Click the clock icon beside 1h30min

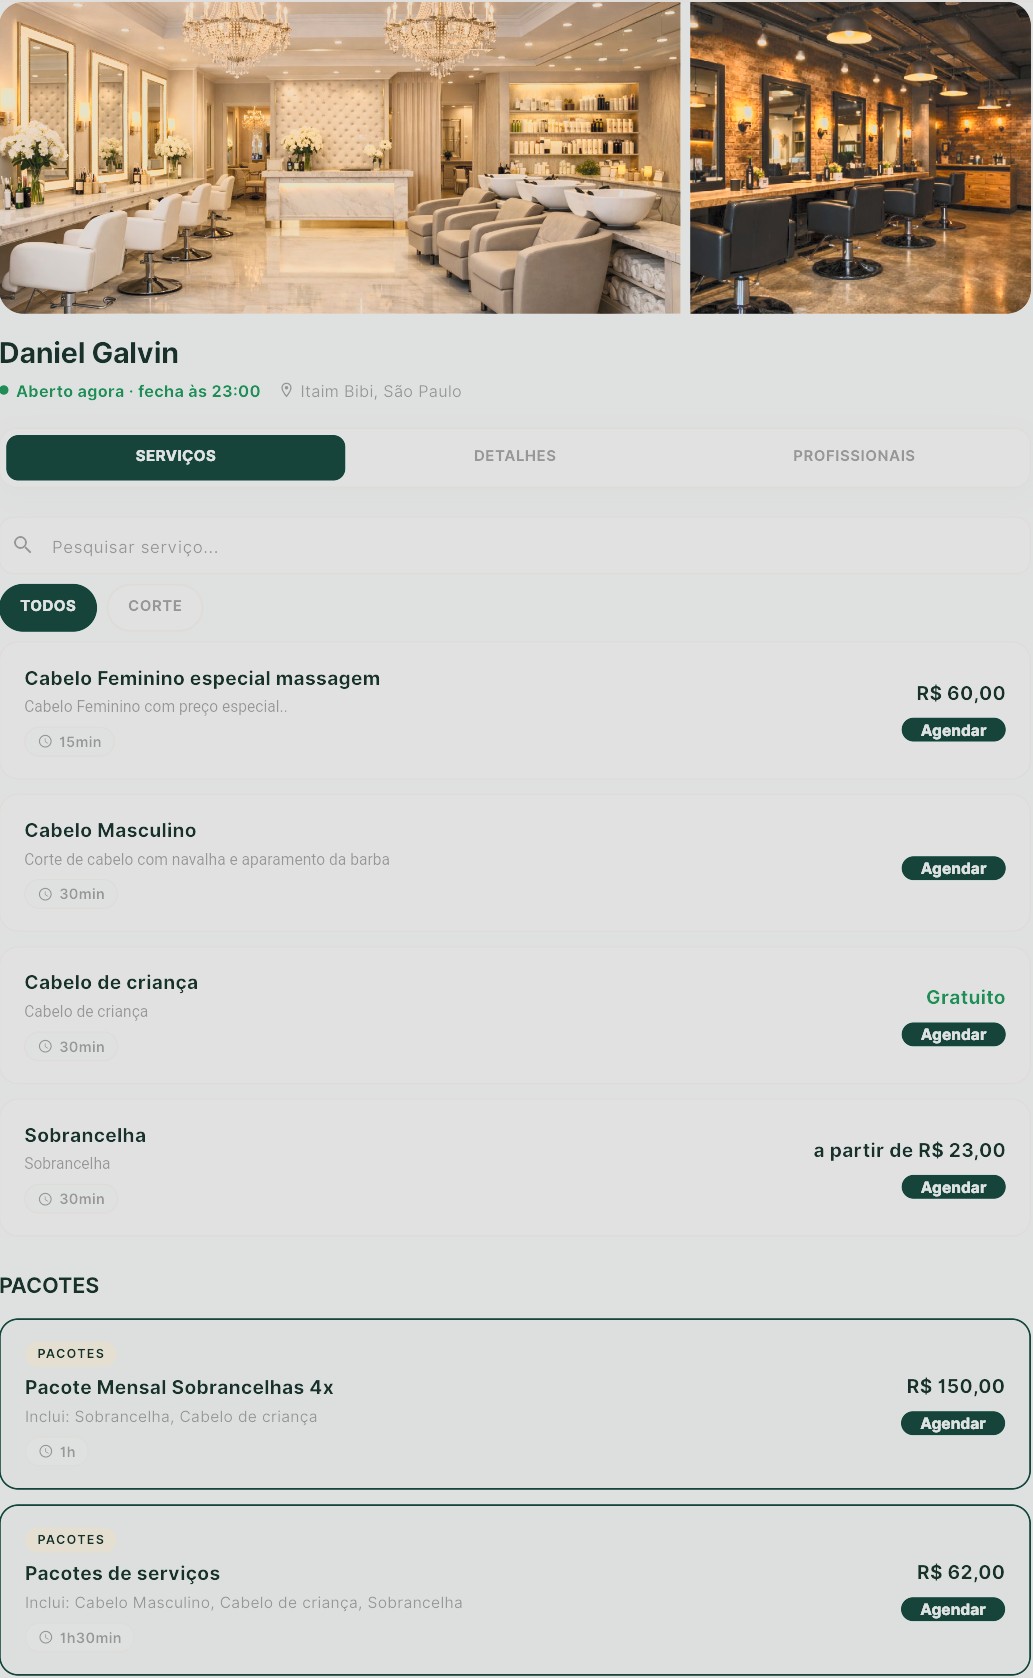[45, 1638]
